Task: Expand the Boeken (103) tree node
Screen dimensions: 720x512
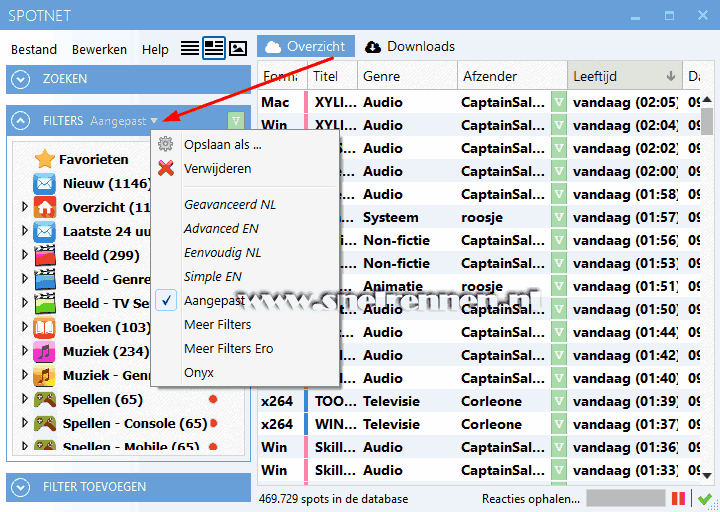Action: tap(25, 327)
